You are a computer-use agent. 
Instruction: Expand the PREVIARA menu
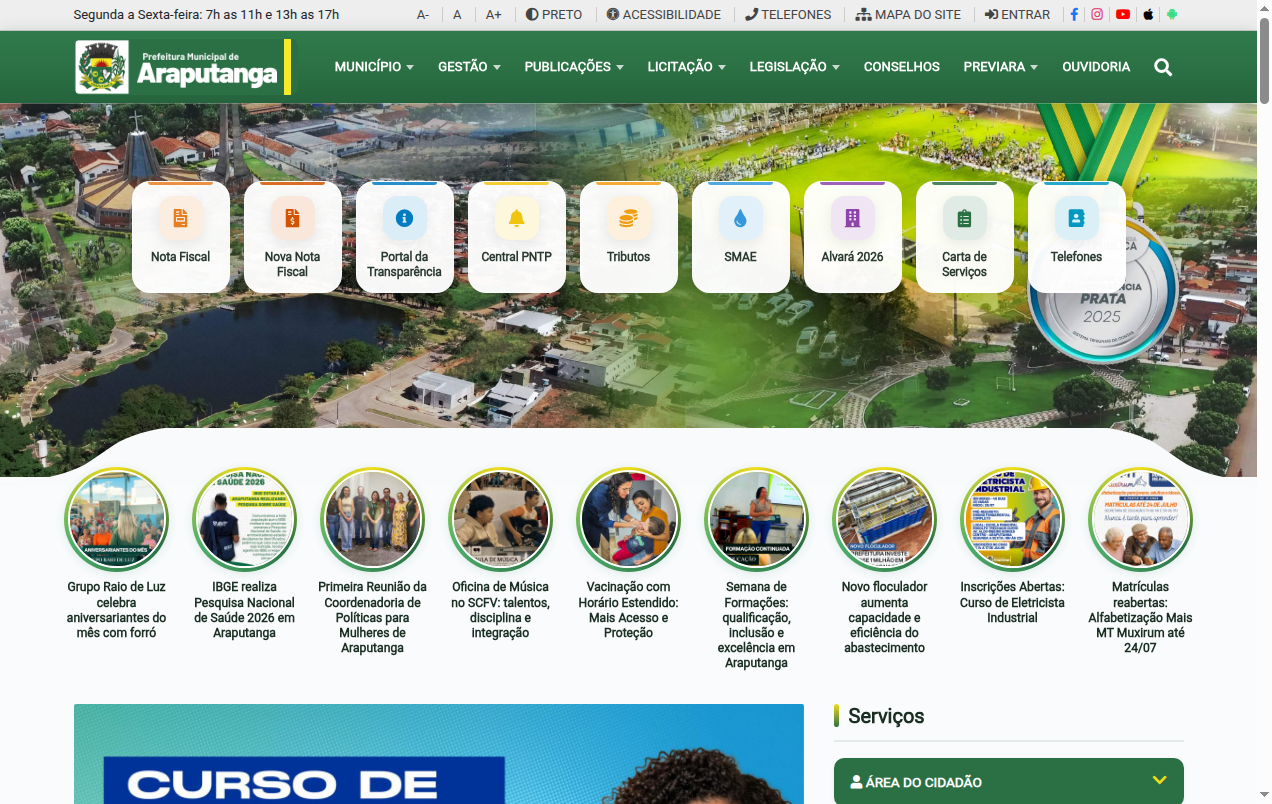1001,67
